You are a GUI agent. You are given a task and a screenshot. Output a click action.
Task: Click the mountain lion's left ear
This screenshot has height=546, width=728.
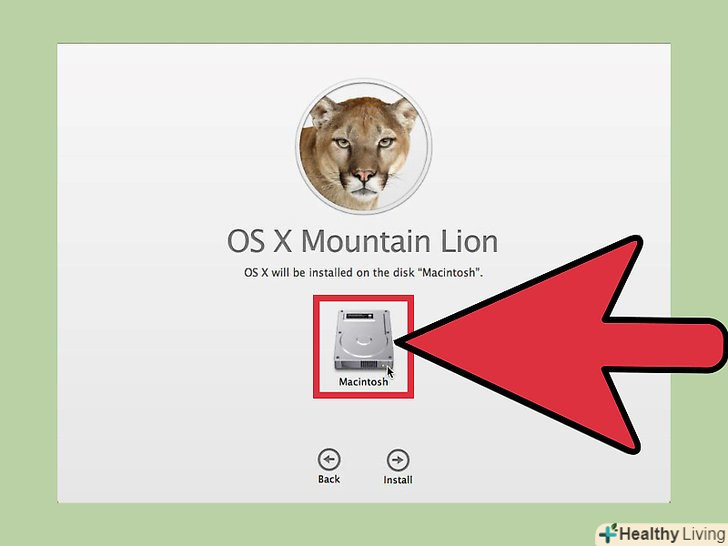[x=322, y=111]
